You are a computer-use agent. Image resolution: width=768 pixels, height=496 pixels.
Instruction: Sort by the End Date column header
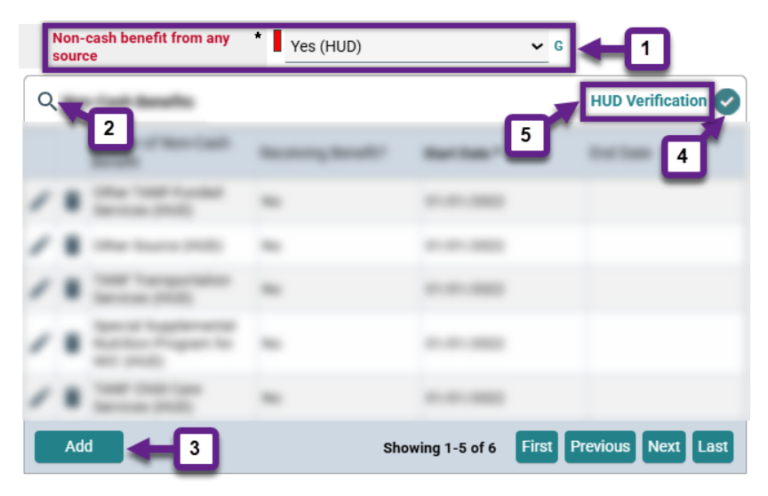(621, 153)
